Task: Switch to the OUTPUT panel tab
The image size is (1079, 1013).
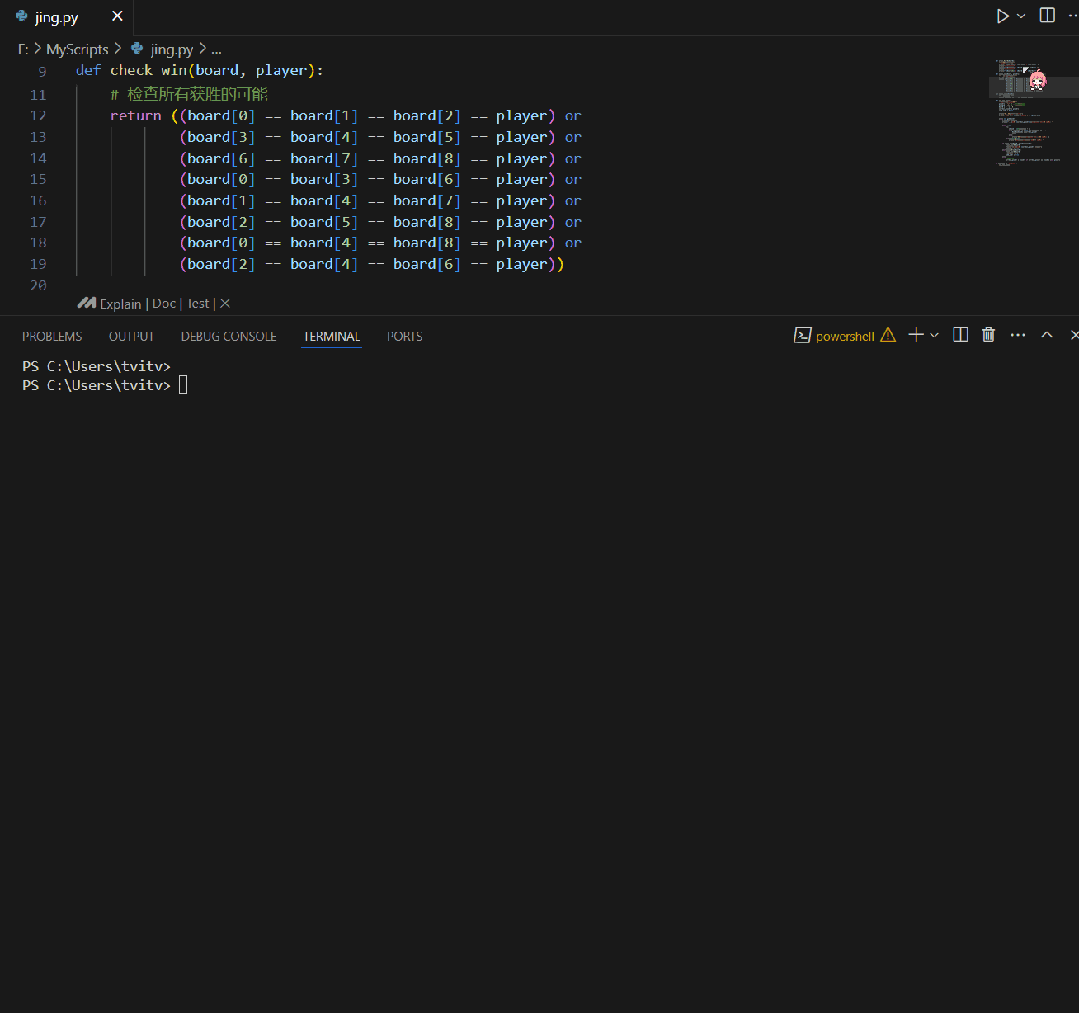Action: point(131,337)
